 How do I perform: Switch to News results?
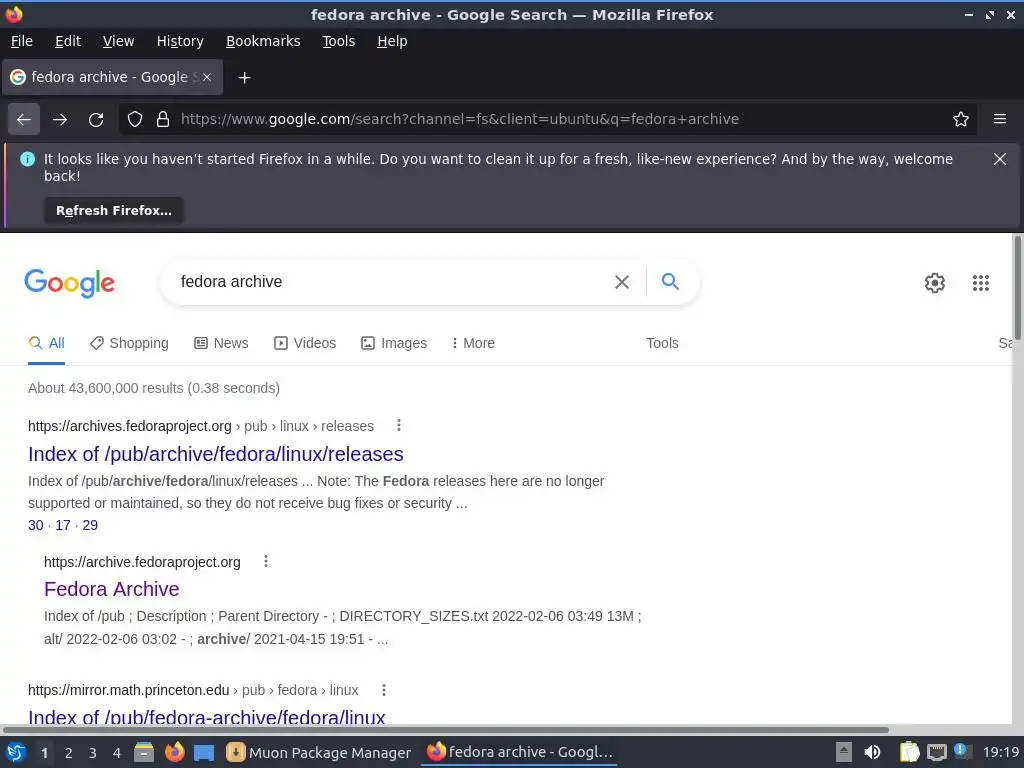coord(221,344)
